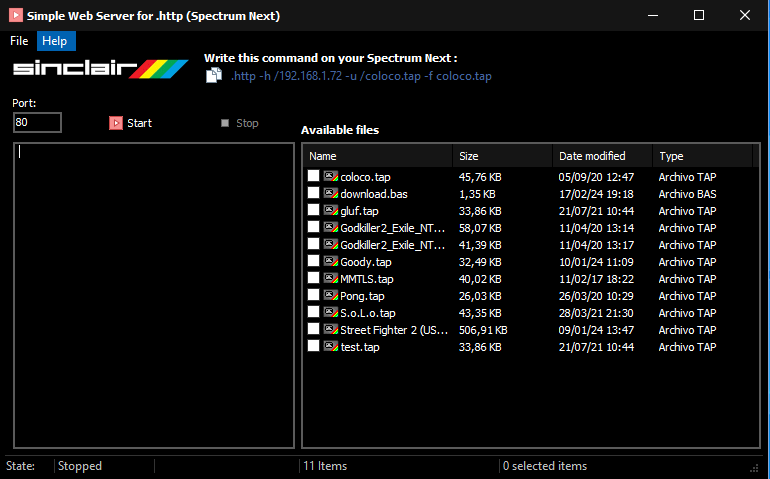This screenshot has width=770, height=479.
Task: Enable the MMTLS.tap checkbox
Action: click(313, 278)
